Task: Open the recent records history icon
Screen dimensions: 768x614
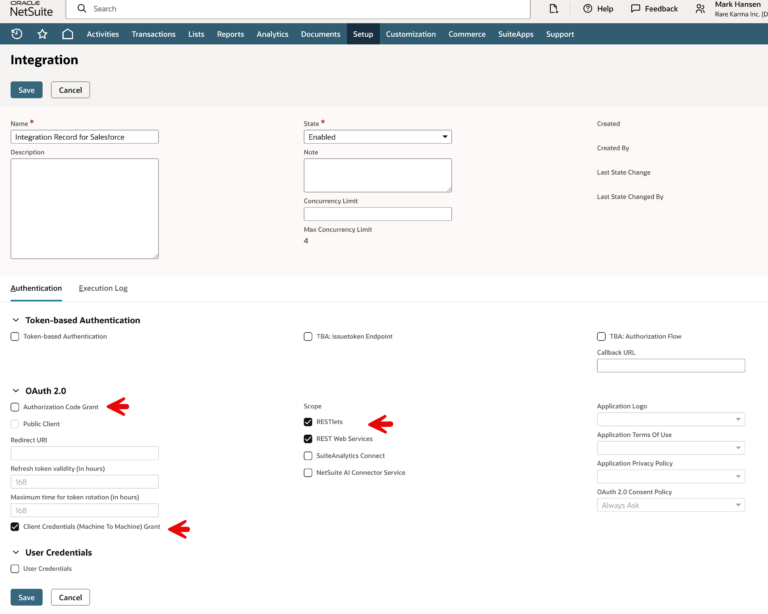Action: click(17, 34)
